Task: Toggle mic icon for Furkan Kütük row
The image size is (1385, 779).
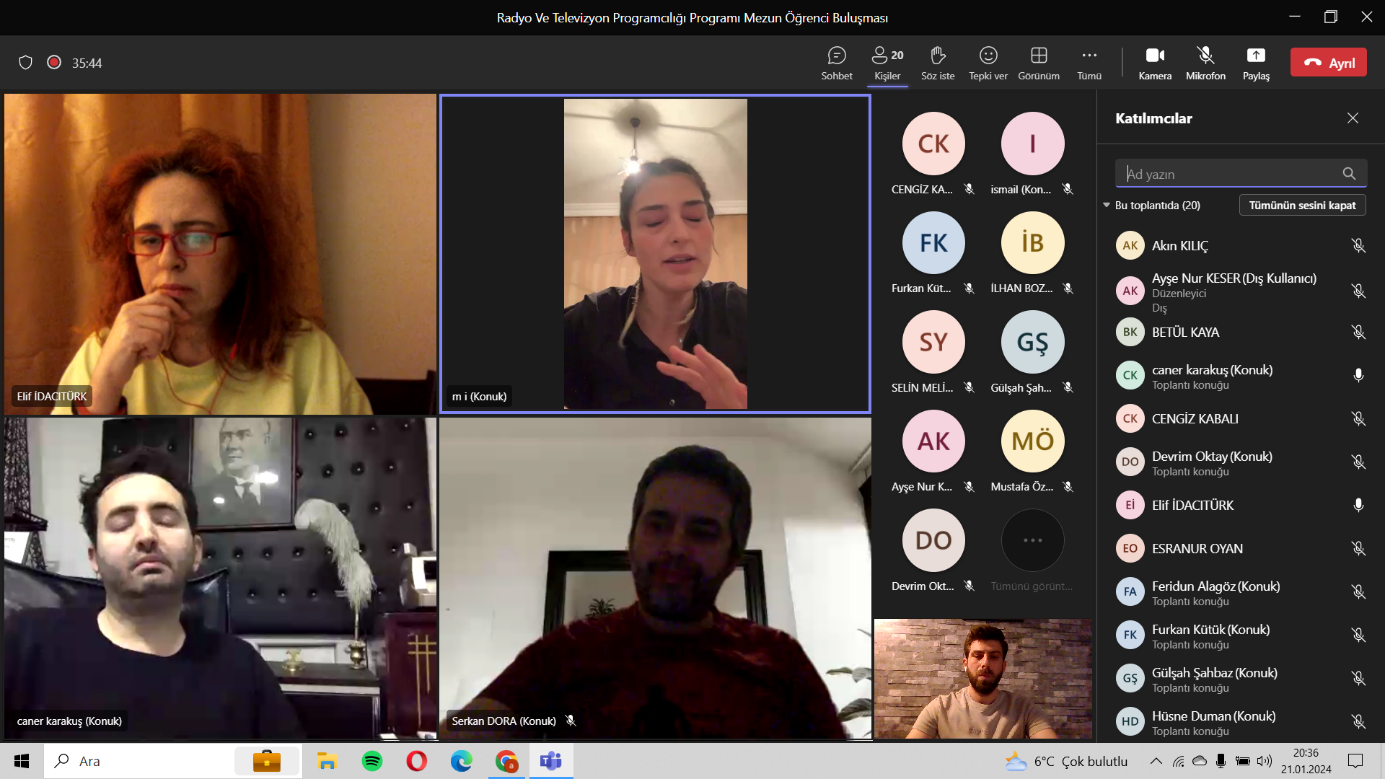Action: (1358, 635)
